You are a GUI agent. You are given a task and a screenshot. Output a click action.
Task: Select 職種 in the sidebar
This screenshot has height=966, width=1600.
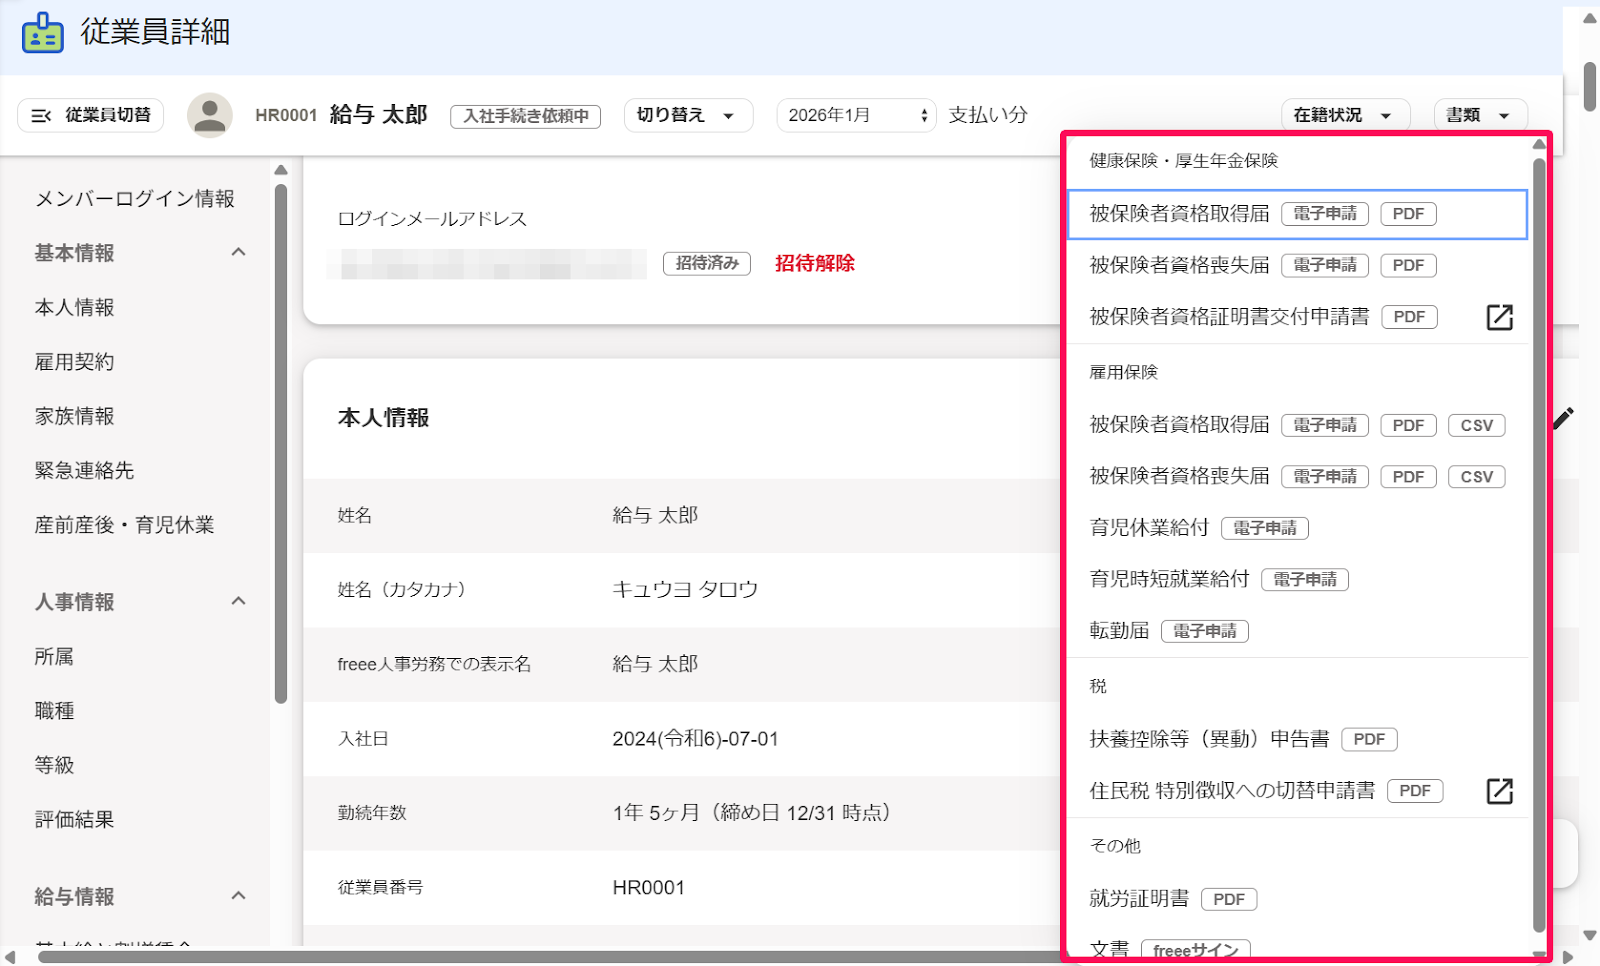pos(55,710)
